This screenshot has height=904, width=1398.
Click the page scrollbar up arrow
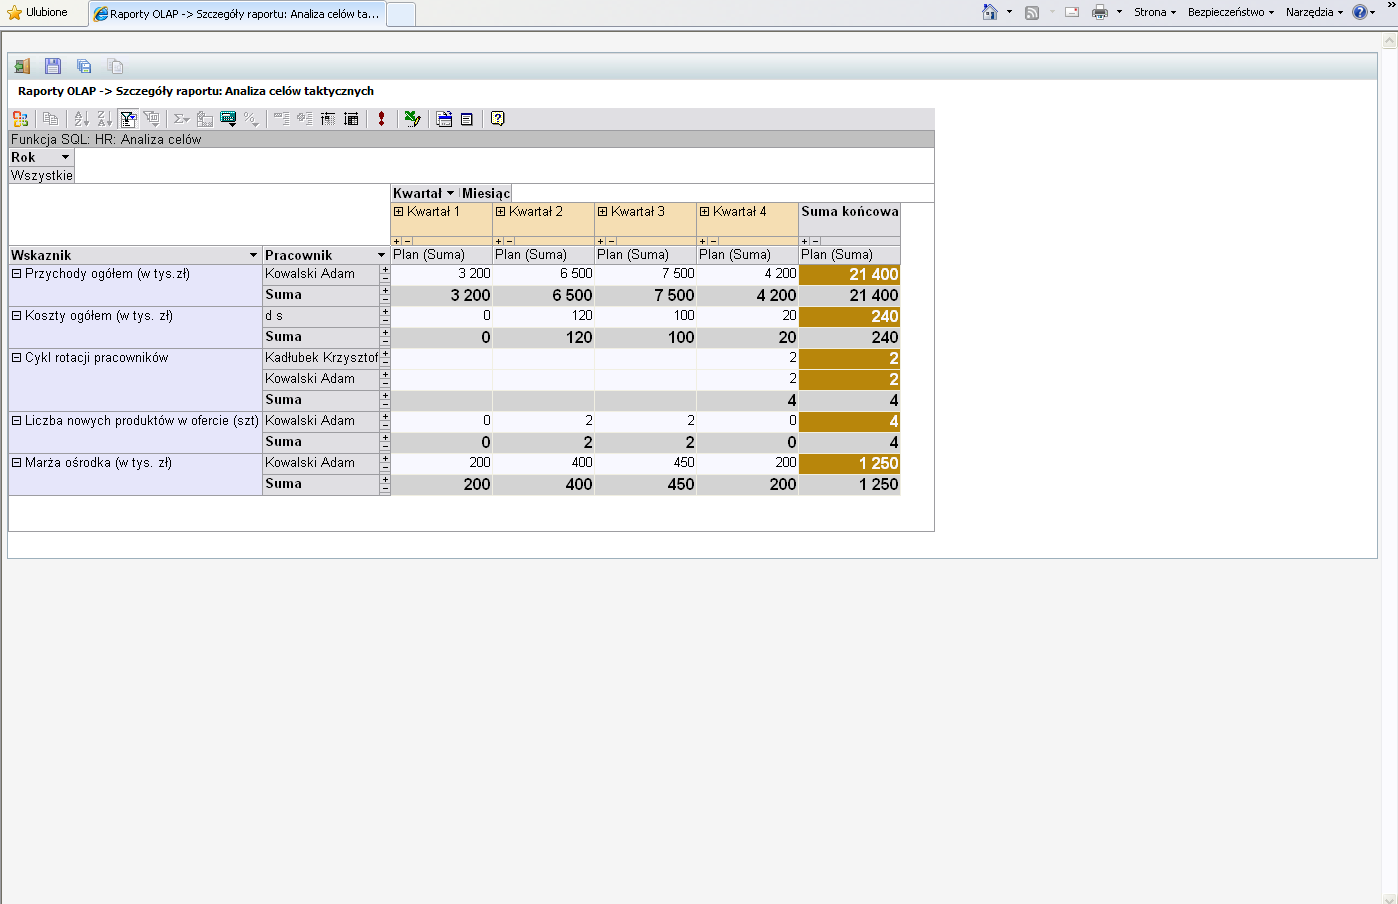coord(1389,41)
